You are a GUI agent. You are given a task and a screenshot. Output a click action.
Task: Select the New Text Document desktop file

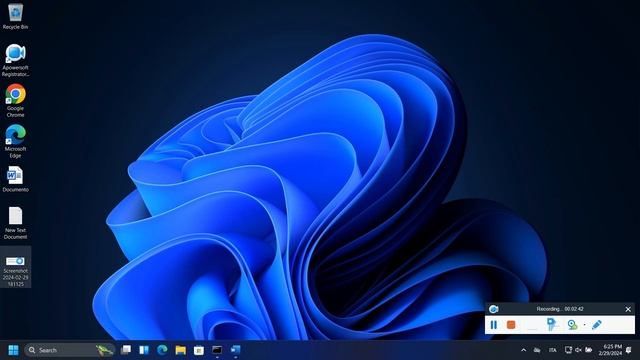tap(16, 223)
